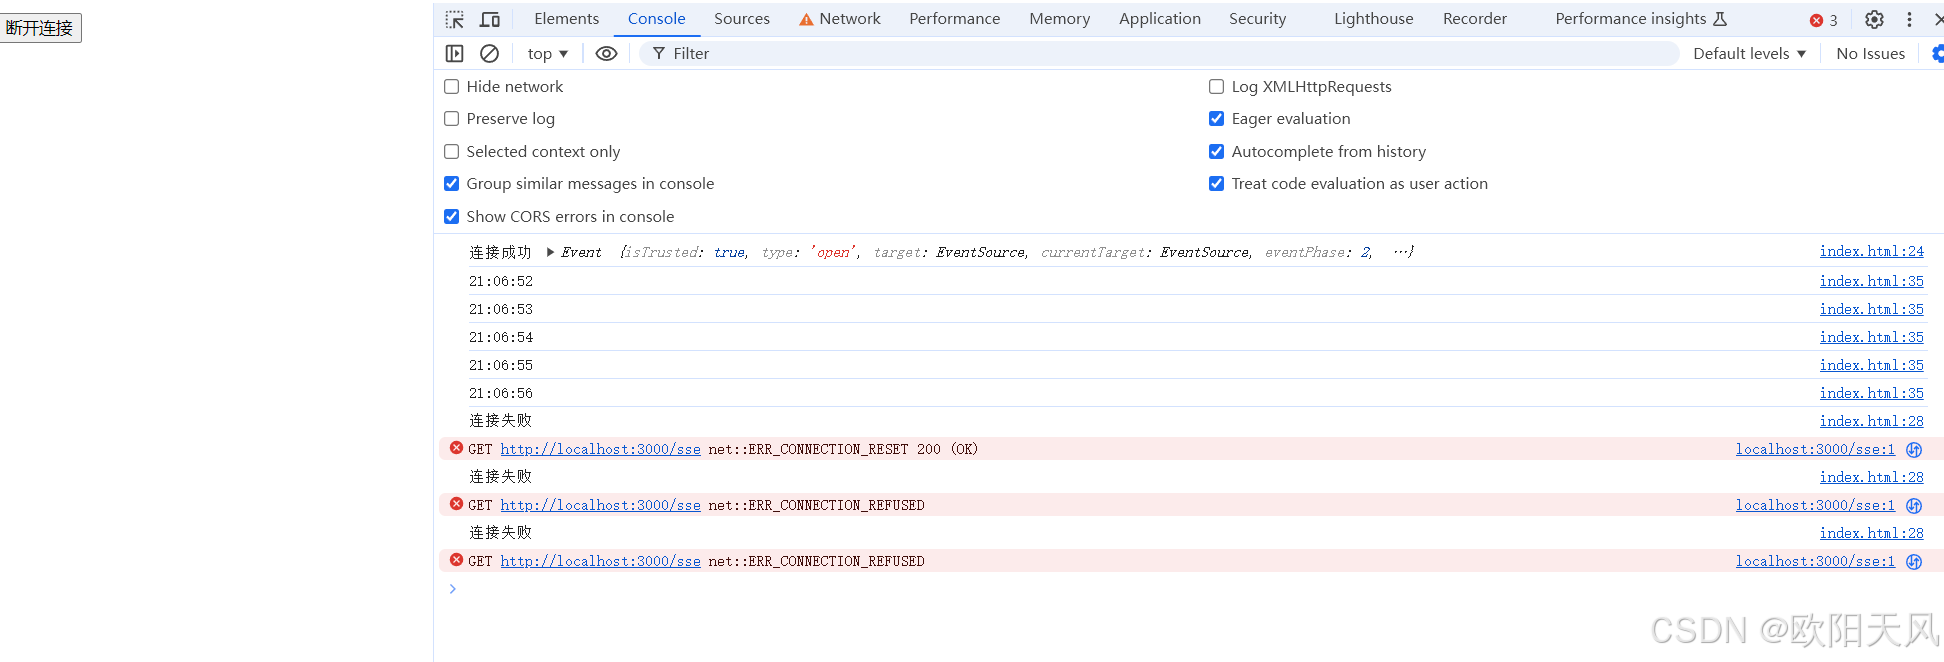1944x662 pixels.
Task: Uncheck Treat code evaluation as user action
Action: [x=1217, y=184]
